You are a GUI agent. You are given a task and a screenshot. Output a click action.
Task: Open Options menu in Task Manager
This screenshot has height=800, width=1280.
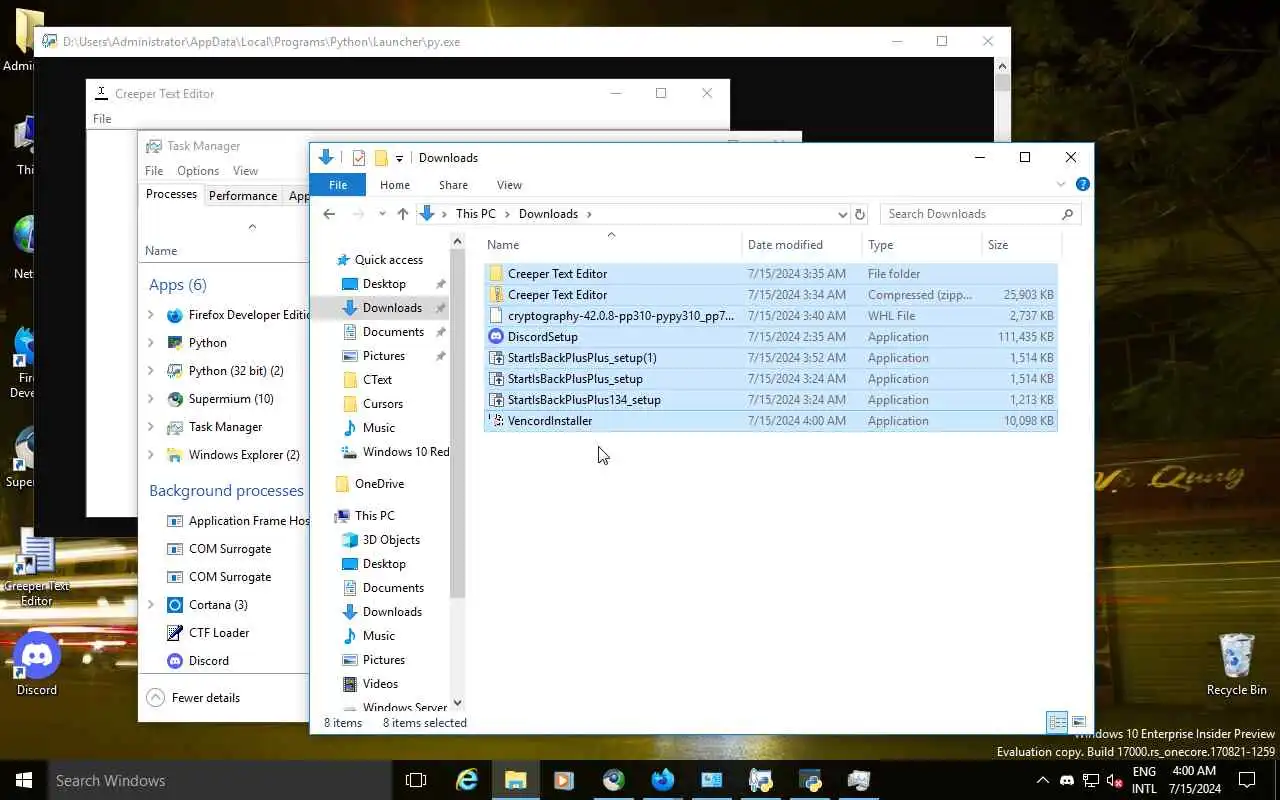tap(198, 171)
